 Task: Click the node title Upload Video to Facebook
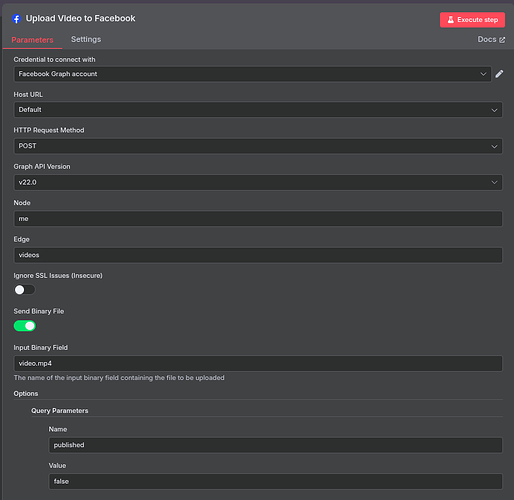[81, 18]
